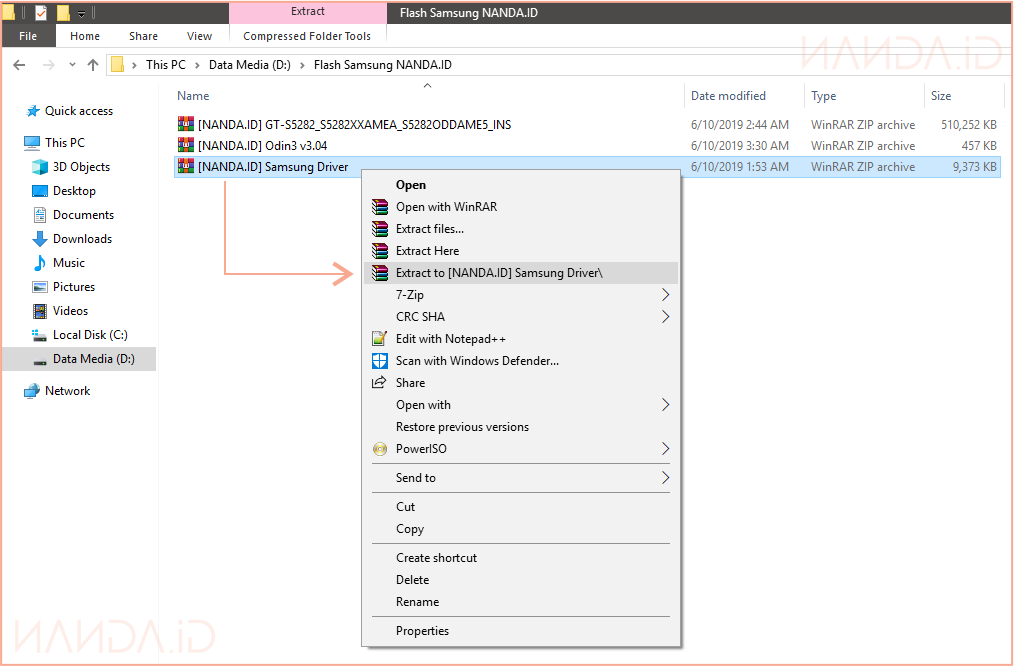1014x666 pixels.
Task: Click the Share icon in context menu
Action: pyautogui.click(x=379, y=383)
